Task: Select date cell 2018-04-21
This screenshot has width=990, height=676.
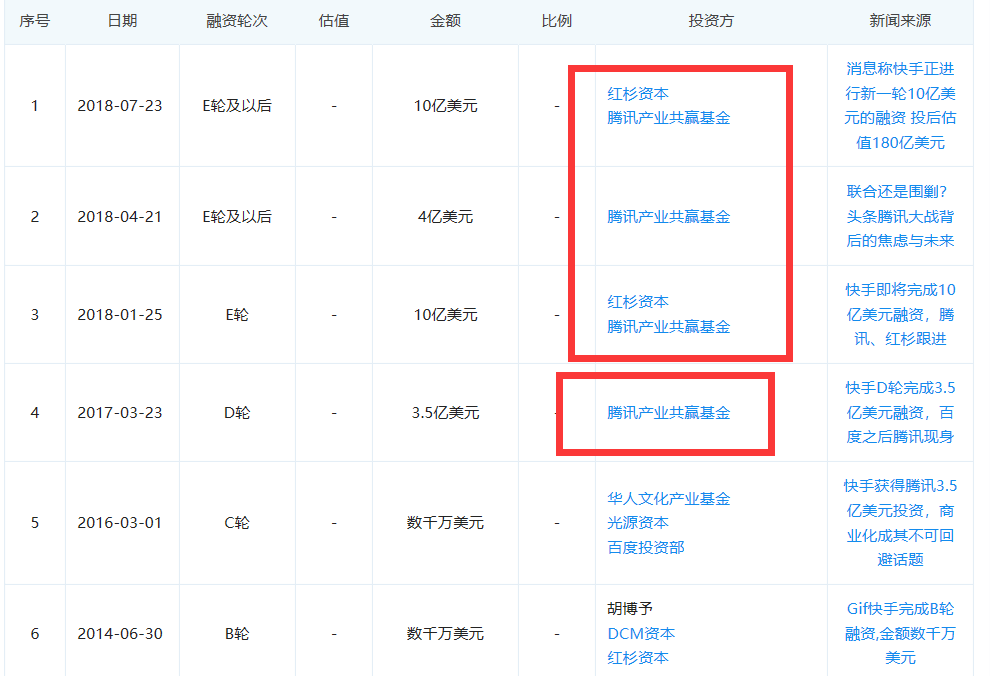Action: point(120,216)
